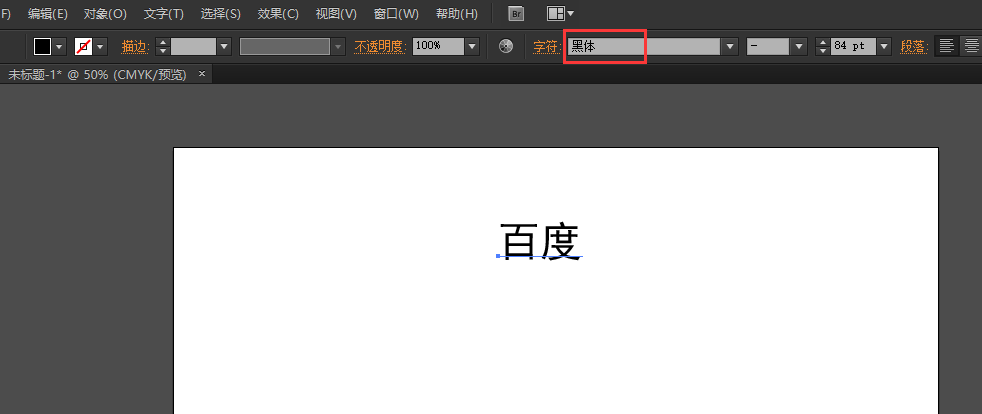Open the 选择(S) menu

tap(220, 13)
